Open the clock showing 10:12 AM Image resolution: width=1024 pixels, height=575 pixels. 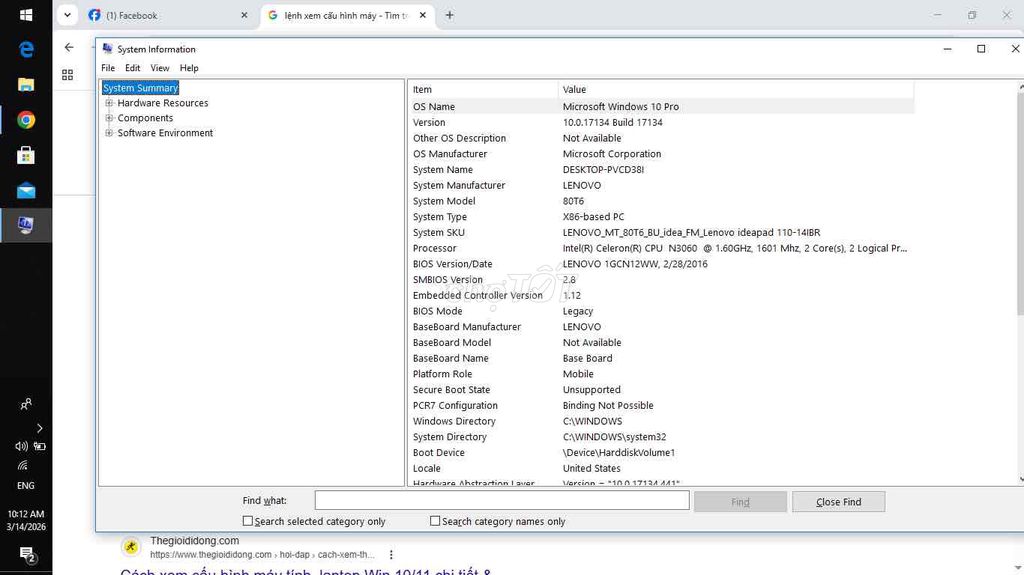pyautogui.click(x=25, y=520)
